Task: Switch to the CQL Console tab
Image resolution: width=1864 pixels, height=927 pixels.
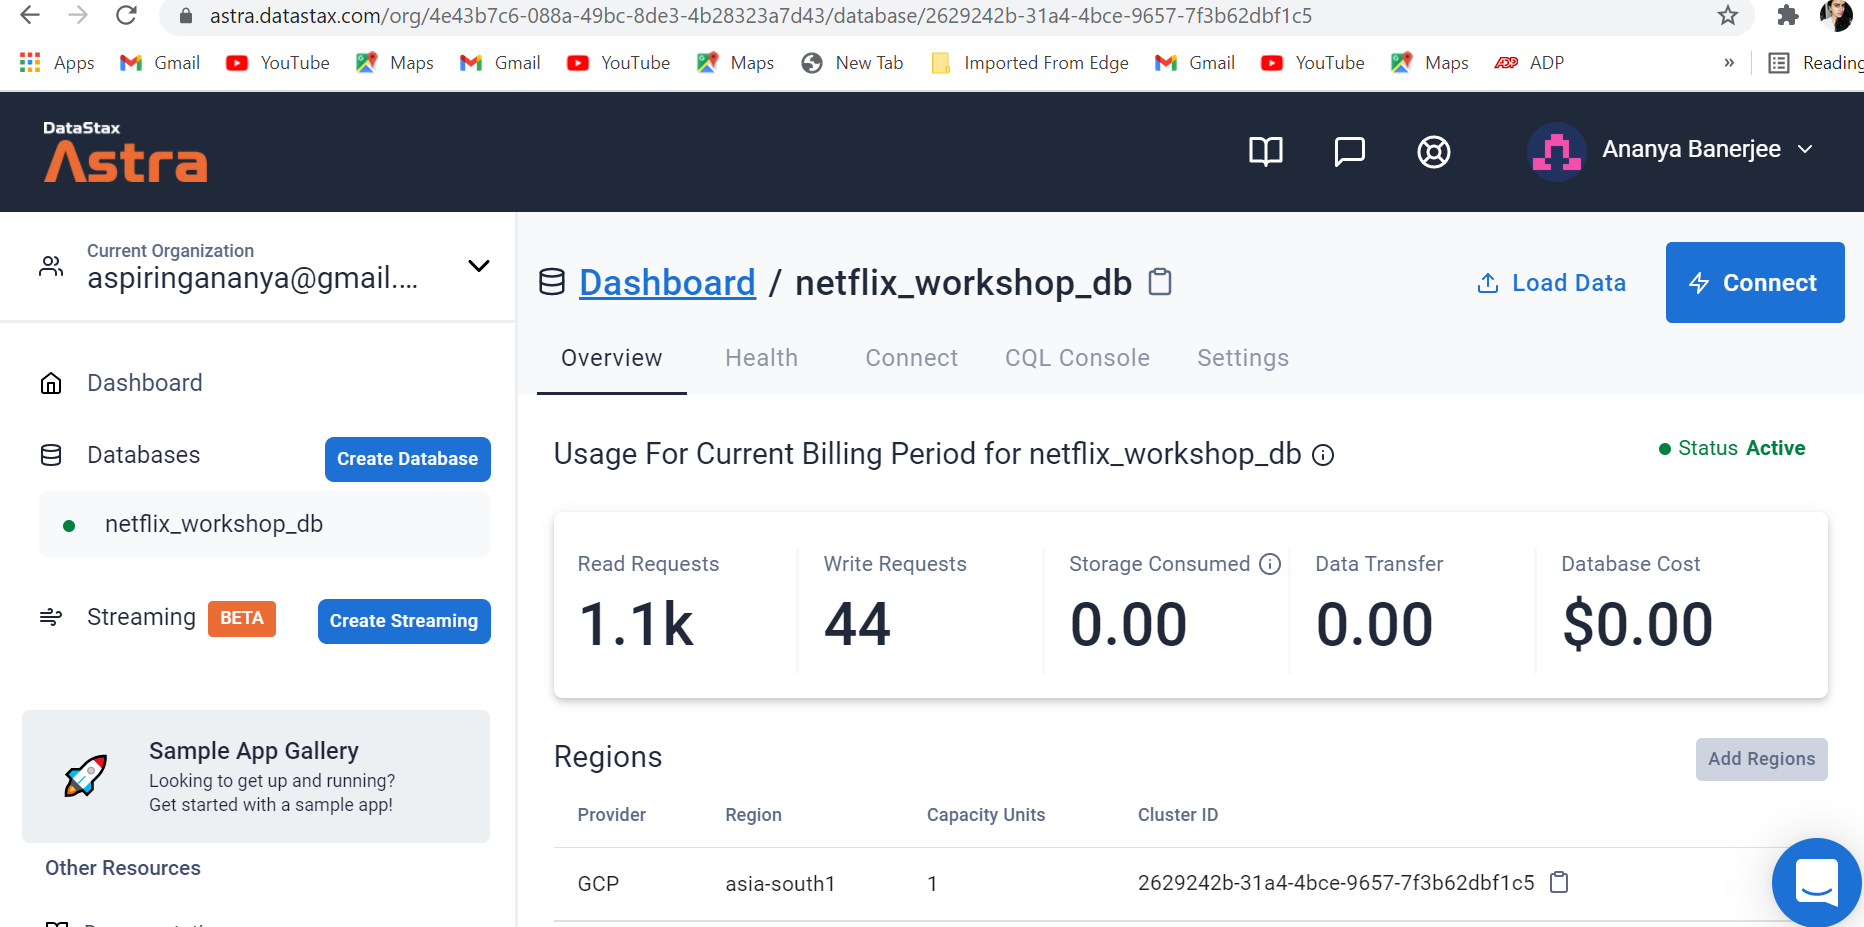Action: 1076,358
